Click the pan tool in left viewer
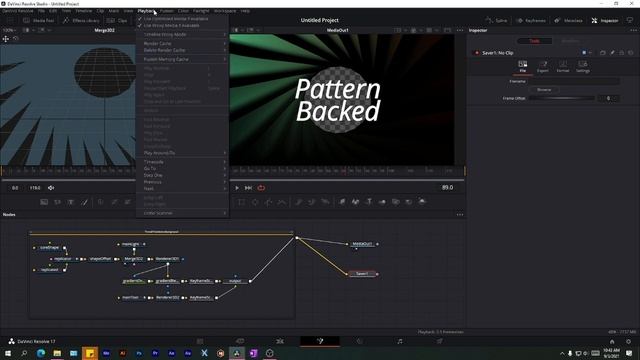This screenshot has height=360, width=640. click(6, 39)
